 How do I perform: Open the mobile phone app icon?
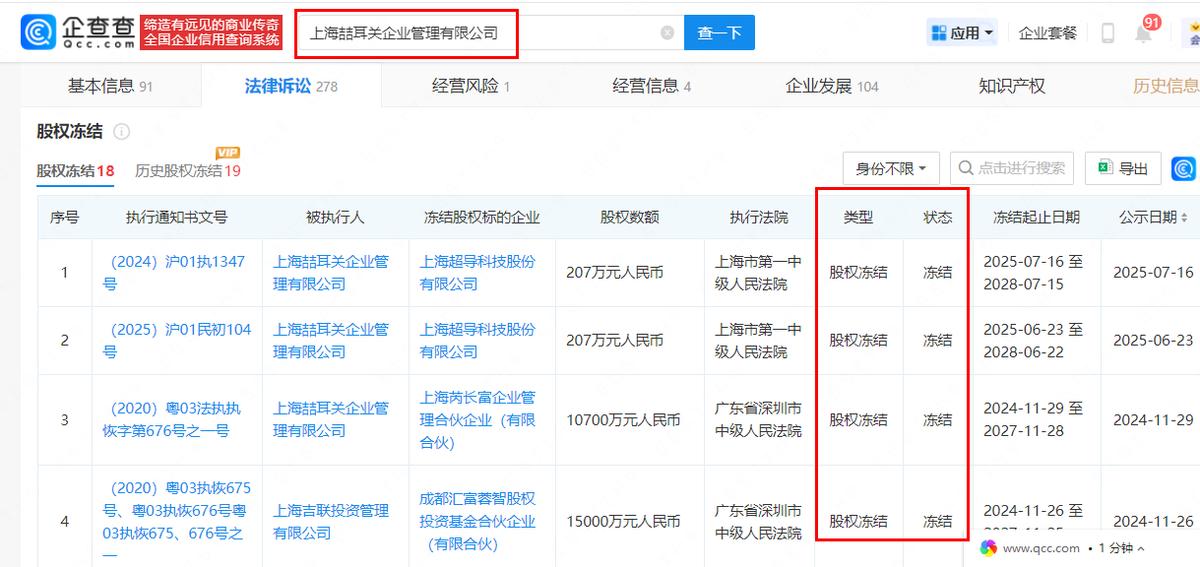point(1108,33)
